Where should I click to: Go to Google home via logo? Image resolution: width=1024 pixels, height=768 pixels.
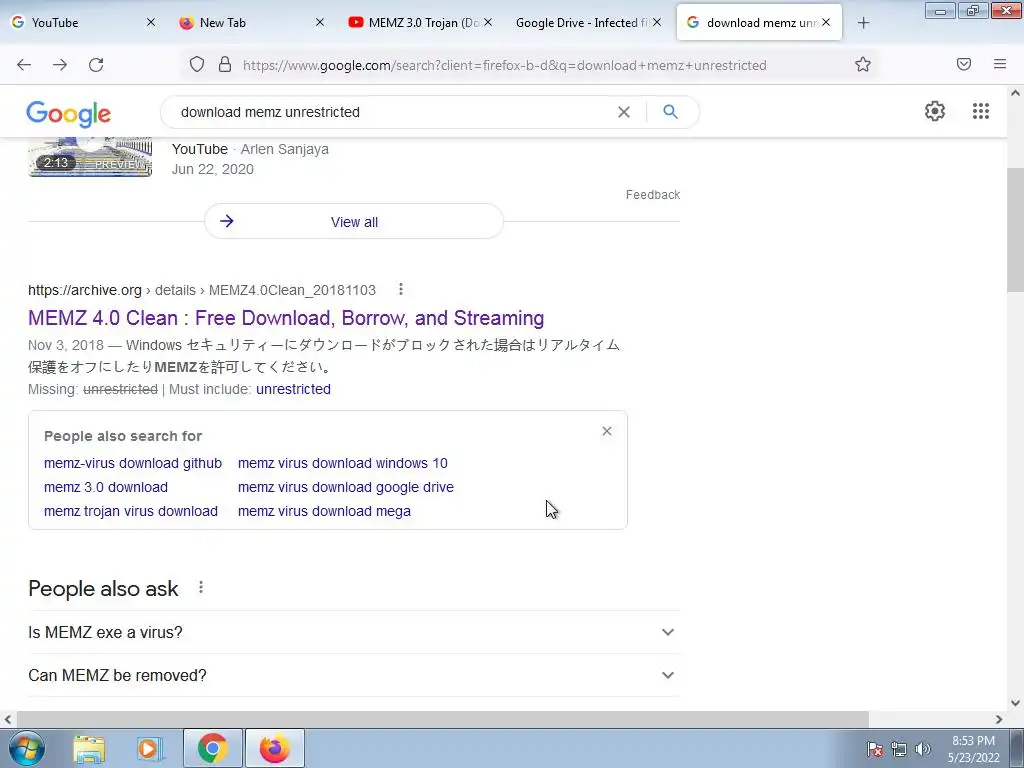(69, 114)
